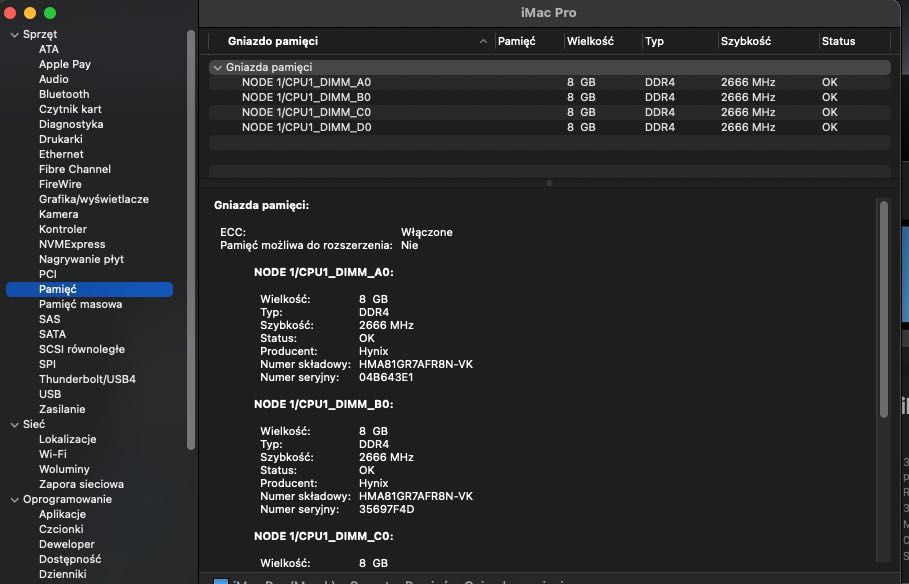Open Aplikacje under Oprogramowanie
Screen dimensions: 909x584
(x=62, y=514)
